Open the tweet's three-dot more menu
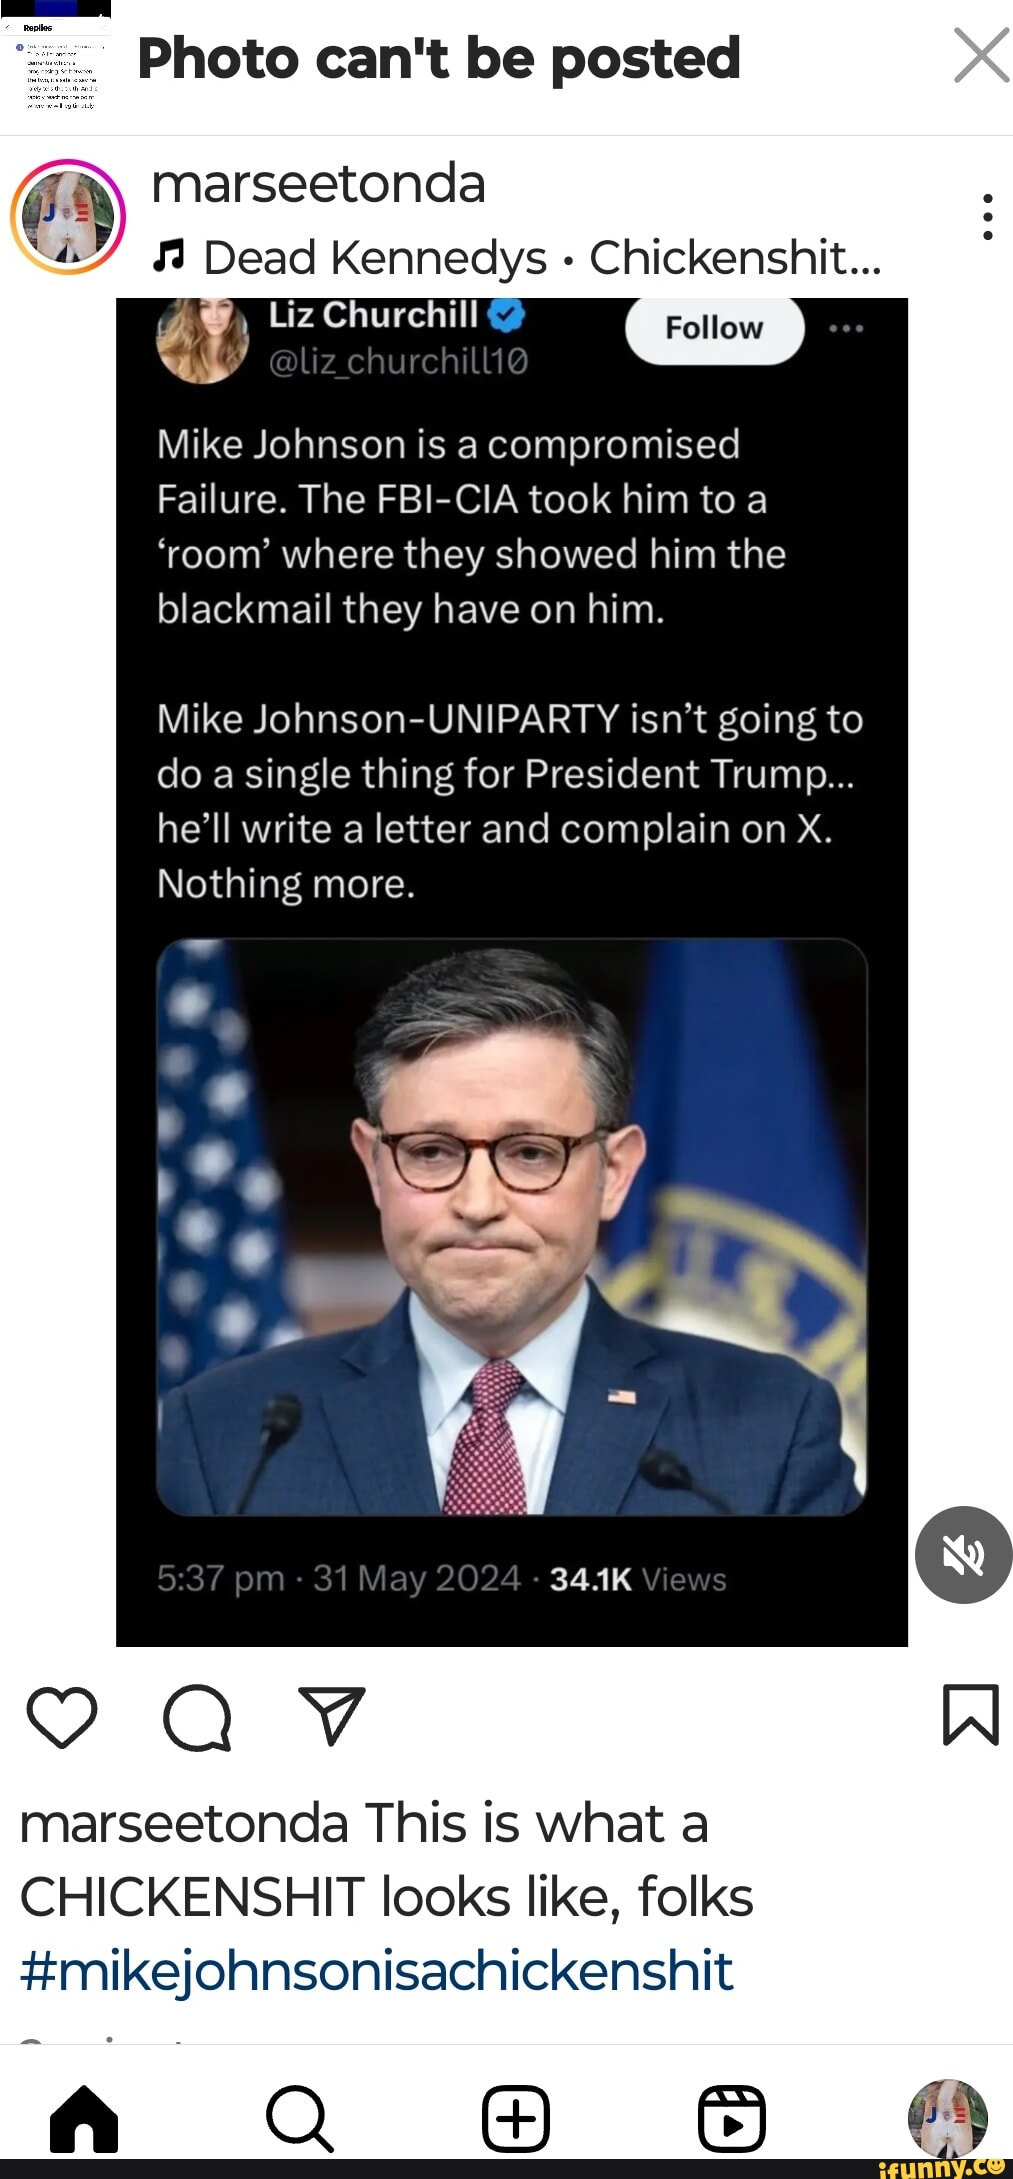The height and width of the screenshot is (2179, 1013). click(x=846, y=328)
